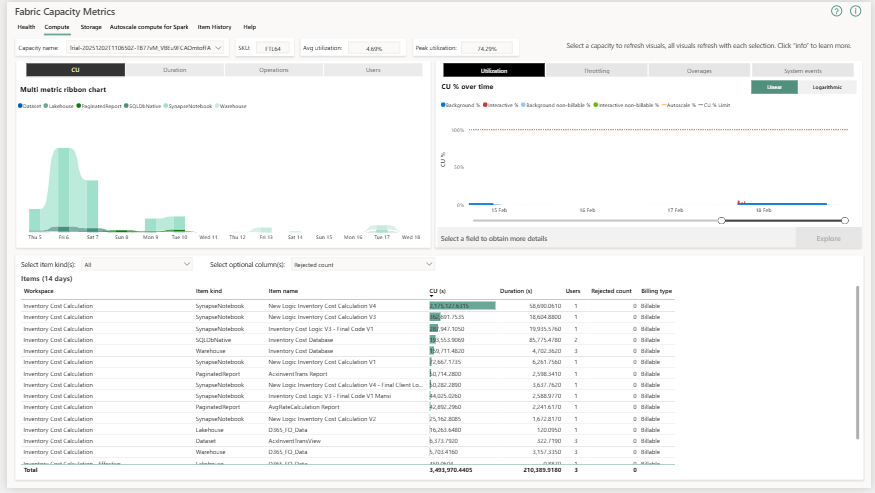The image size is (875, 493).
Task: Open the help question mark icon
Action: tap(836, 11)
